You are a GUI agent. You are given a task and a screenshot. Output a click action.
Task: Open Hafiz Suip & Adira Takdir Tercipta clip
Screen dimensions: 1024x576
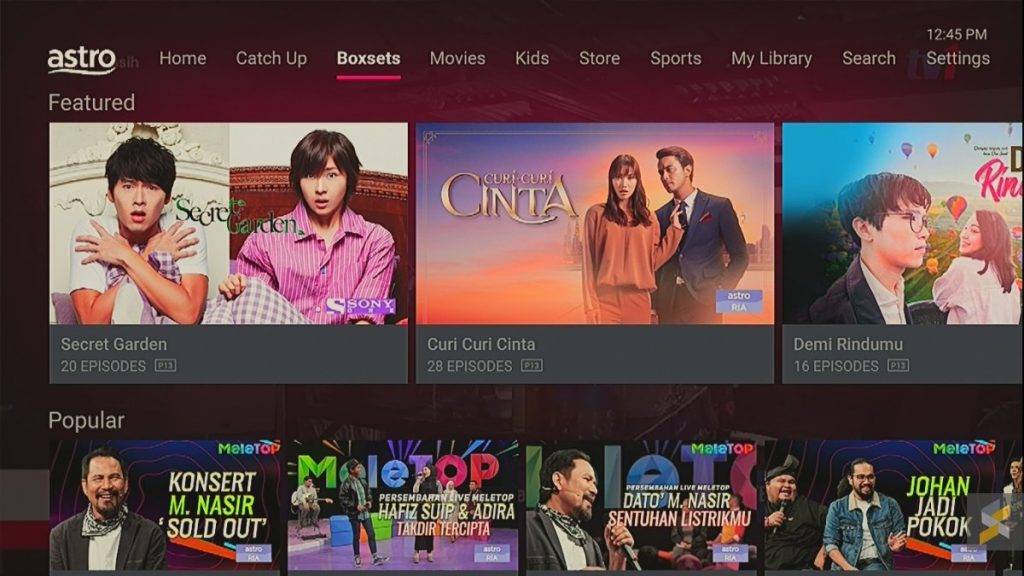tap(403, 505)
